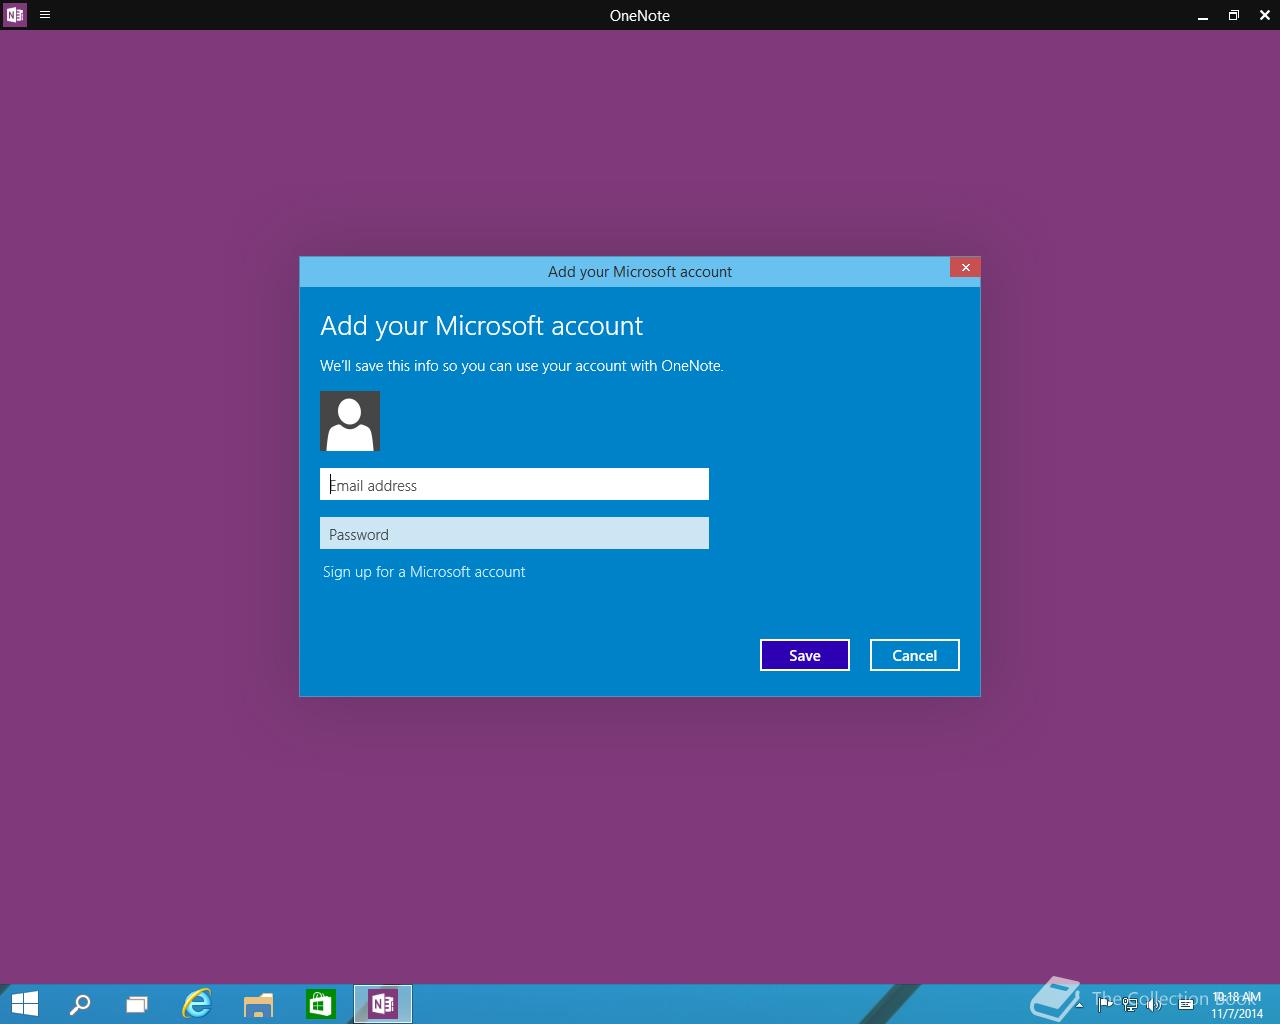
Task: Close the Add your Microsoft account dialog
Action: (x=965, y=267)
